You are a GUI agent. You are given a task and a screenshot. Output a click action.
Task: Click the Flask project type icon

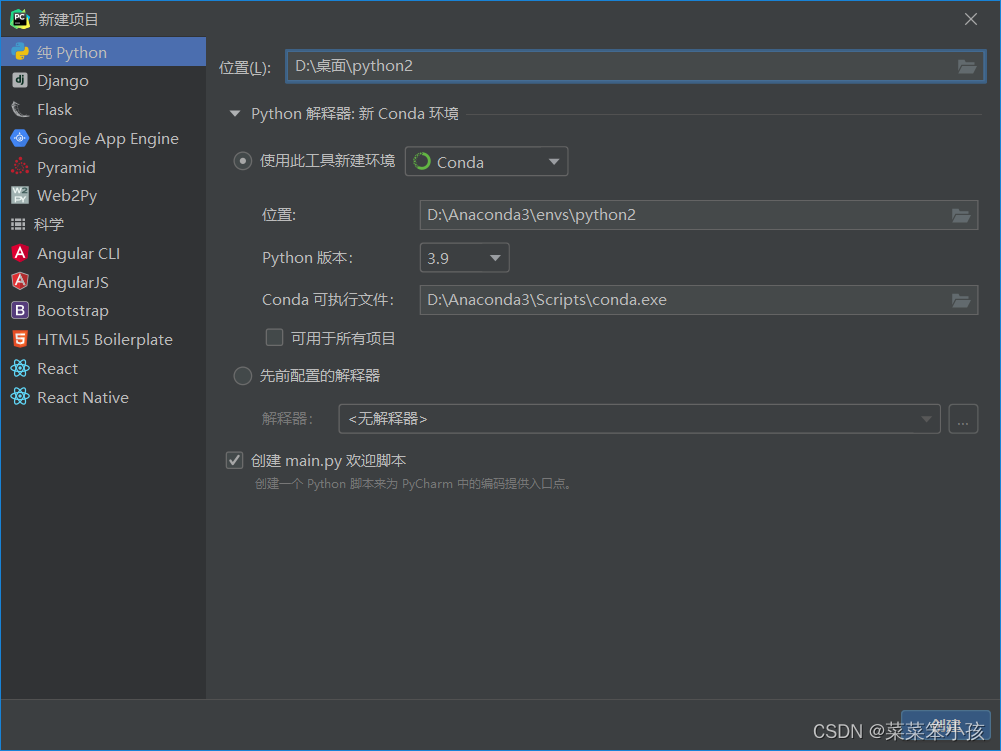coord(20,109)
